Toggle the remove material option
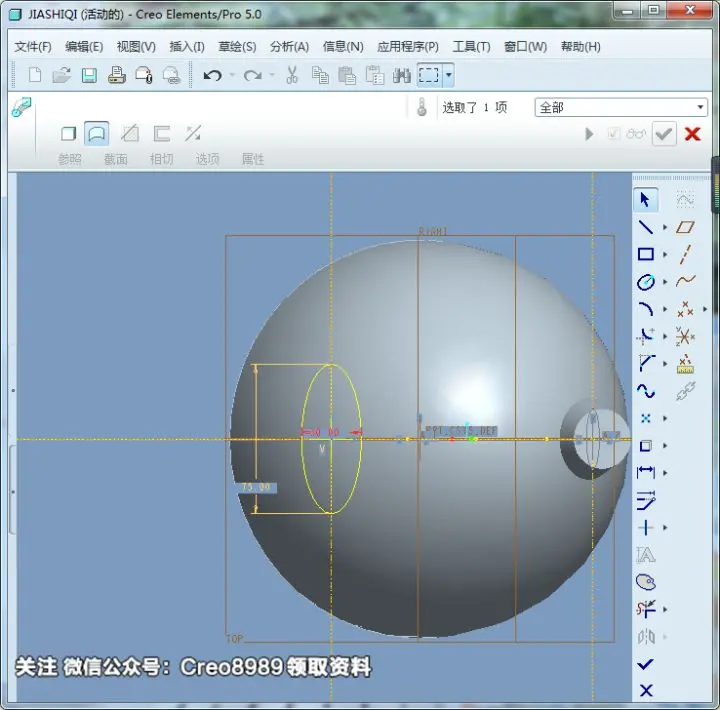Image resolution: width=720 pixels, height=710 pixels. coord(130,134)
